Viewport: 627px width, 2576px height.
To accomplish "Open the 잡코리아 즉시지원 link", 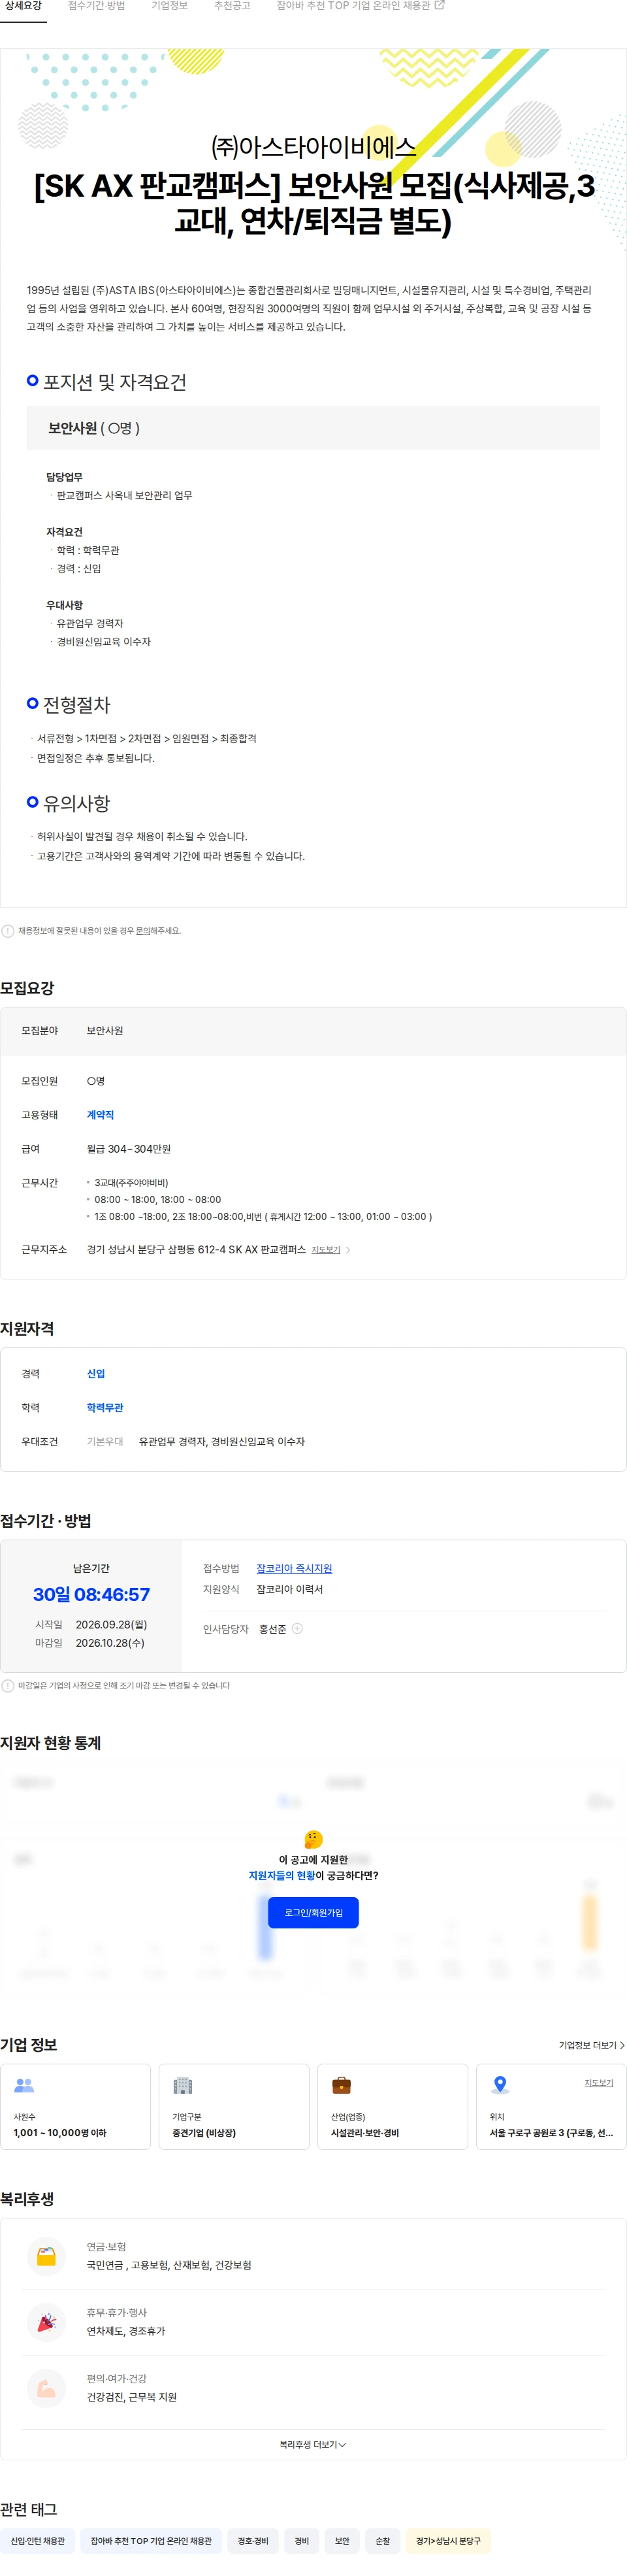I will [x=294, y=1568].
